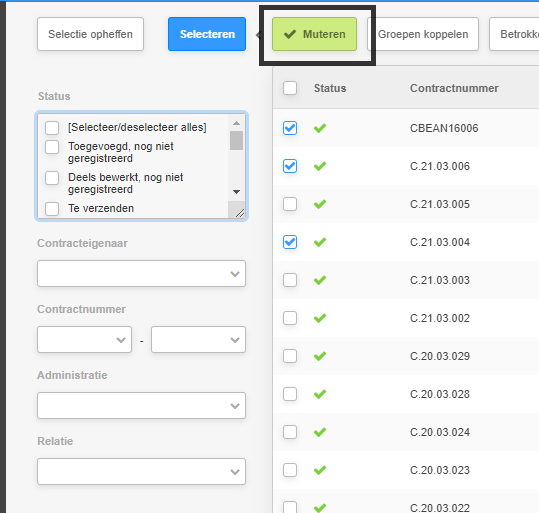Enable the 'Te verzenden' status filter

pos(52,209)
